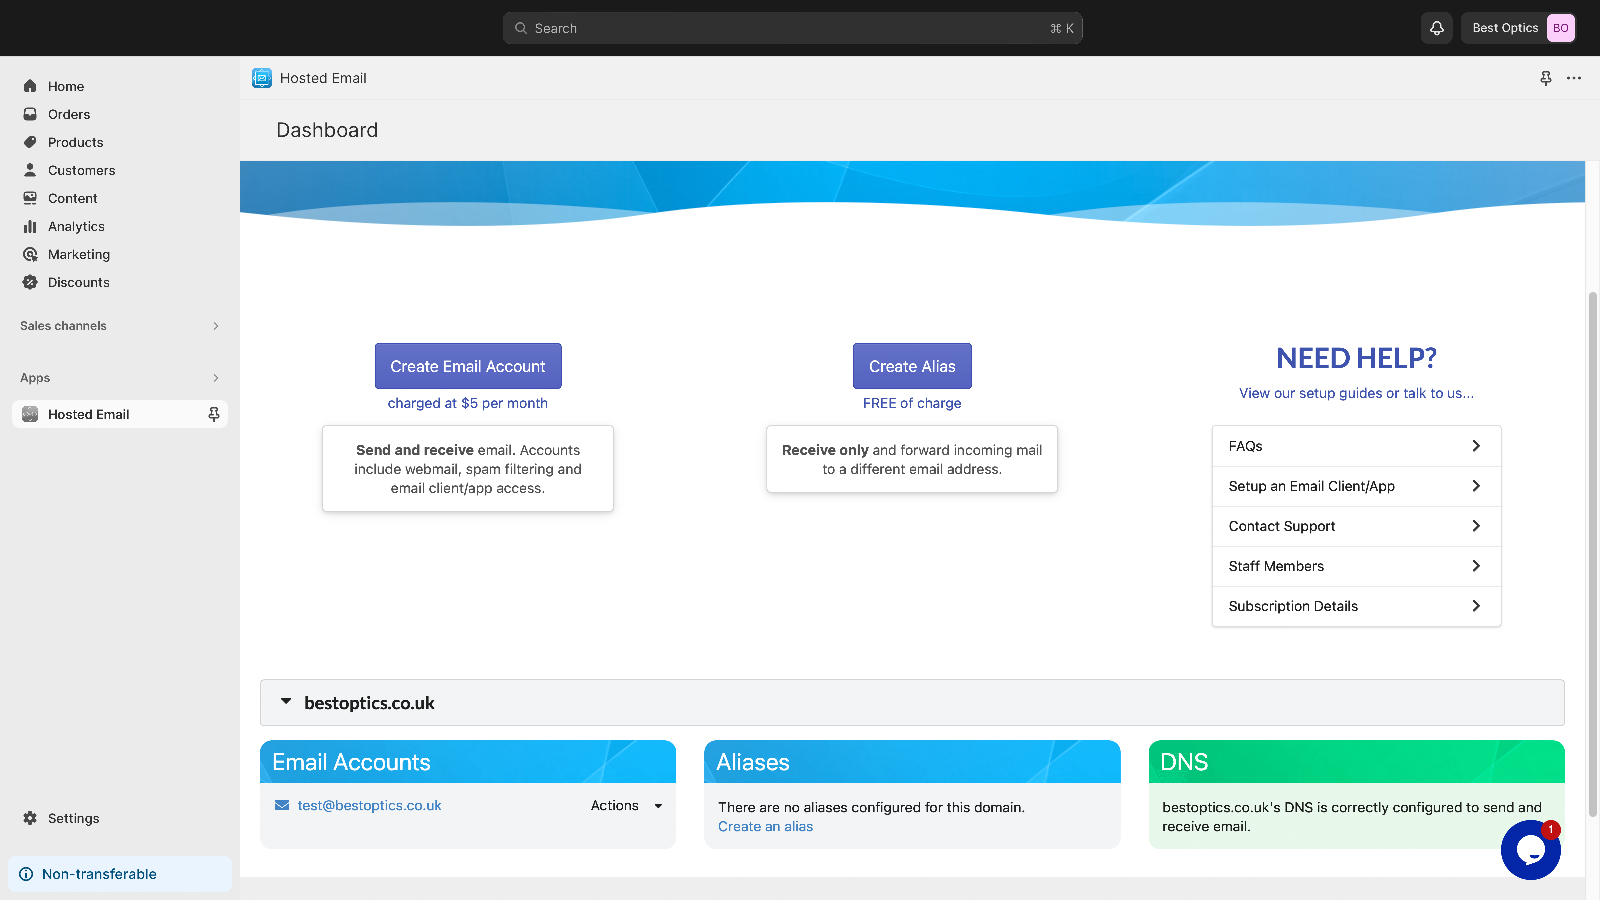Open the notification bell
Image resolution: width=1600 pixels, height=900 pixels.
pos(1437,28)
